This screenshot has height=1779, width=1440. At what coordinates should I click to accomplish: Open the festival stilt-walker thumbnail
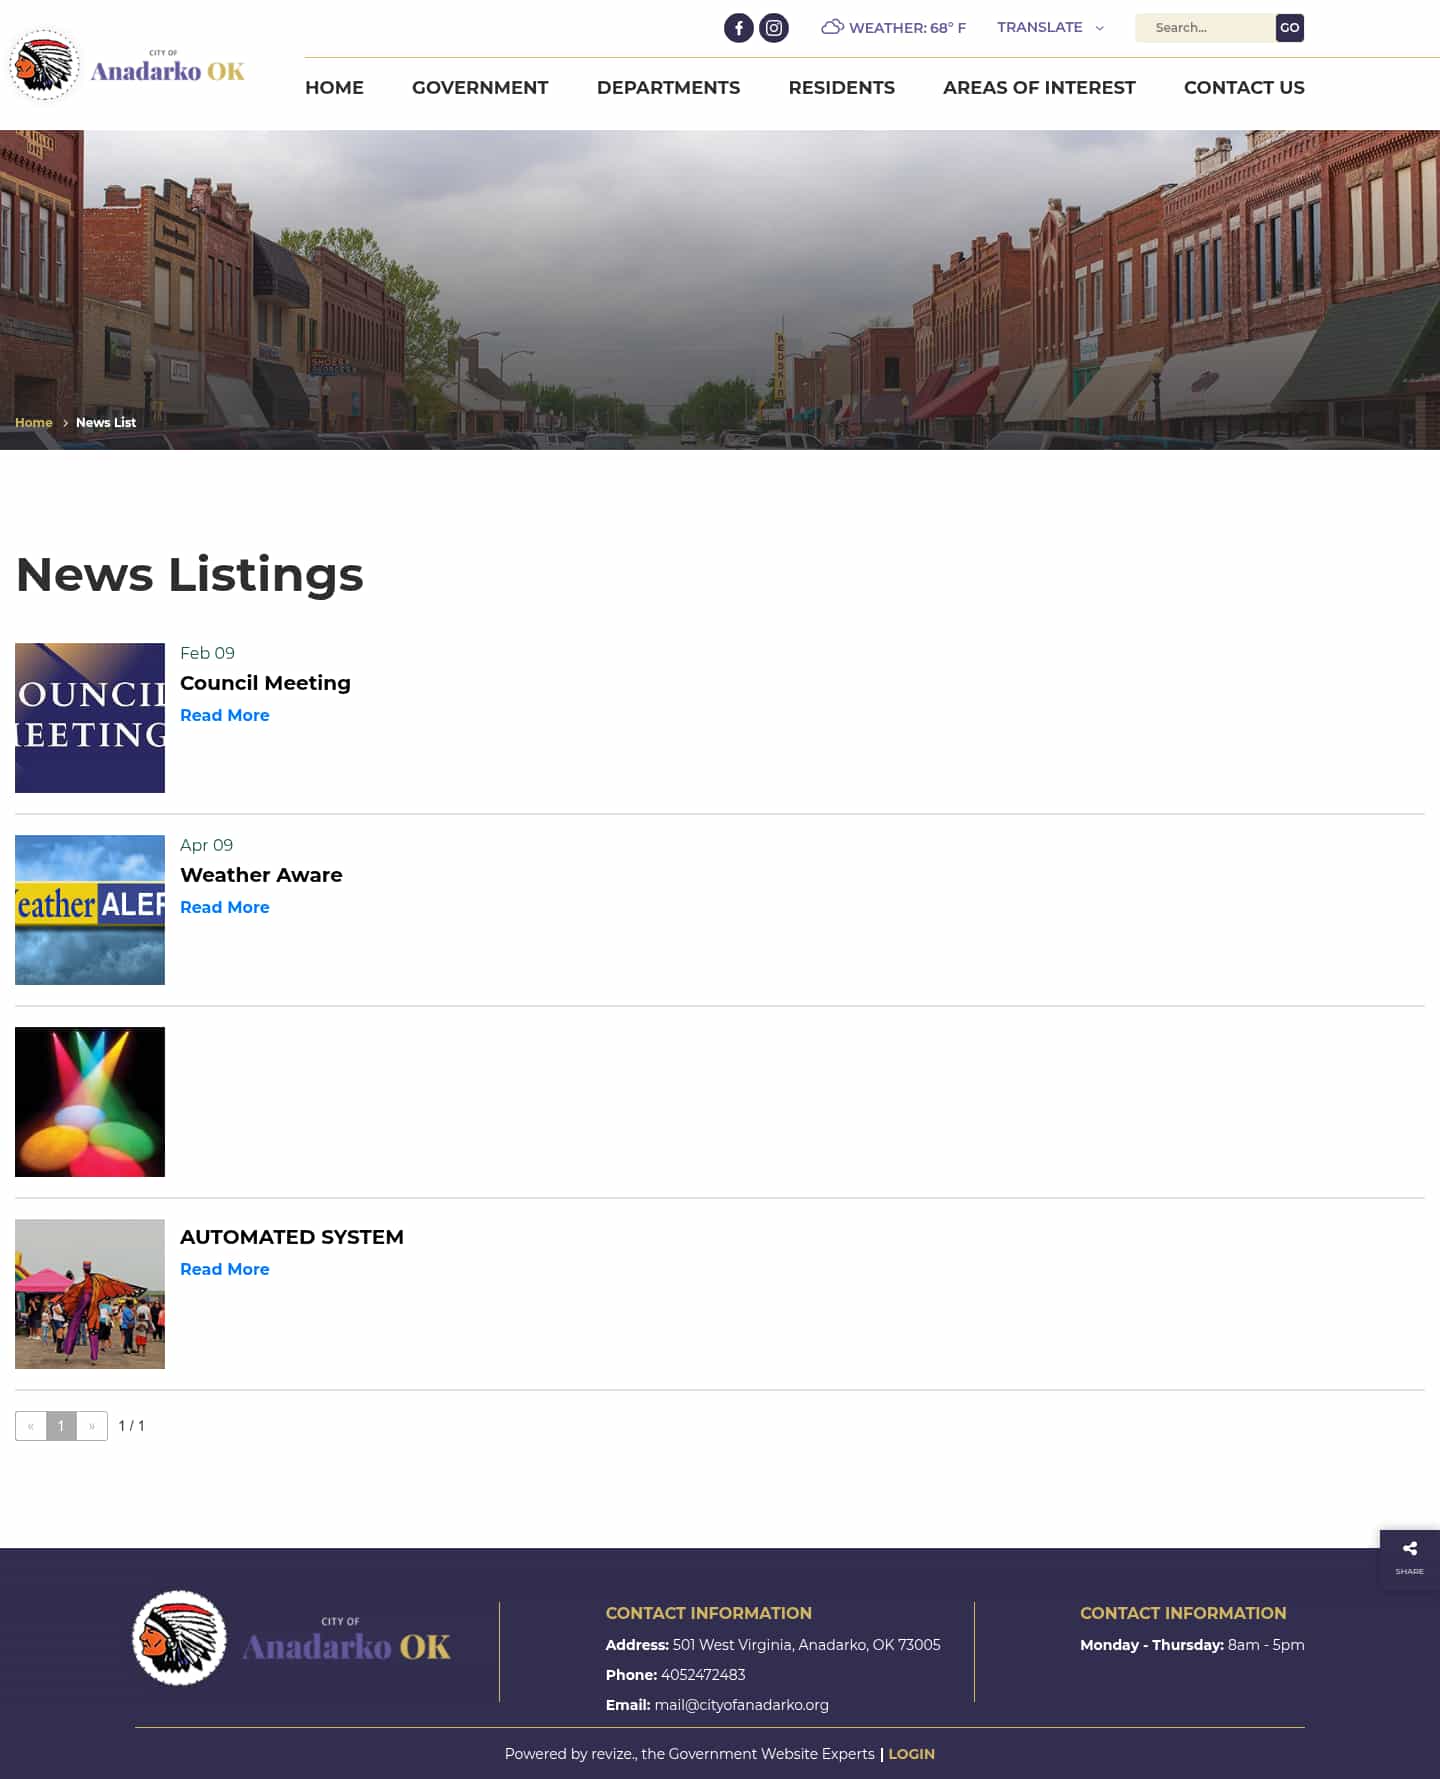[x=90, y=1294]
